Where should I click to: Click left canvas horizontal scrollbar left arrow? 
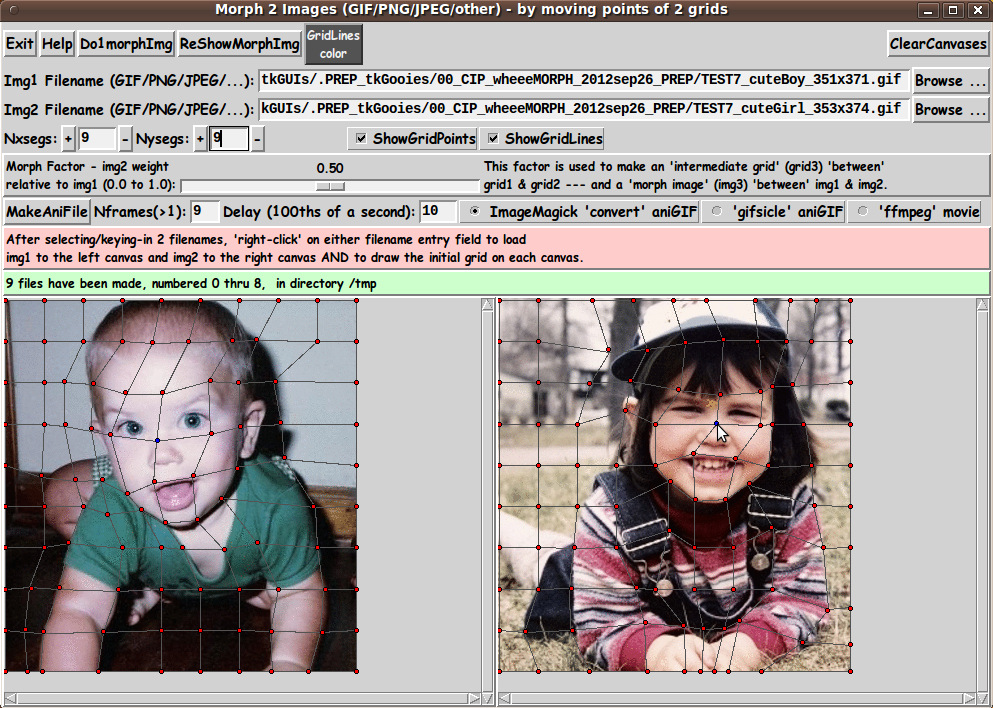11,699
